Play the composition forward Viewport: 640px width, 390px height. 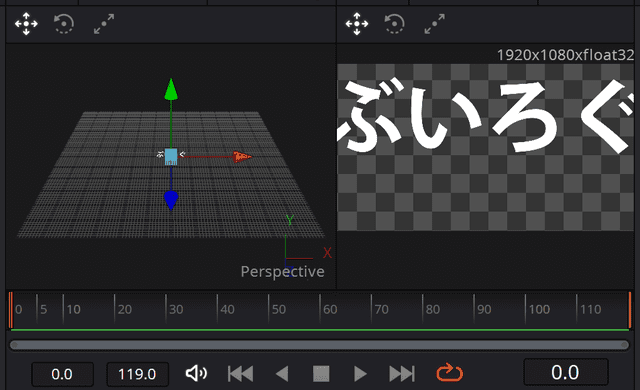point(360,373)
